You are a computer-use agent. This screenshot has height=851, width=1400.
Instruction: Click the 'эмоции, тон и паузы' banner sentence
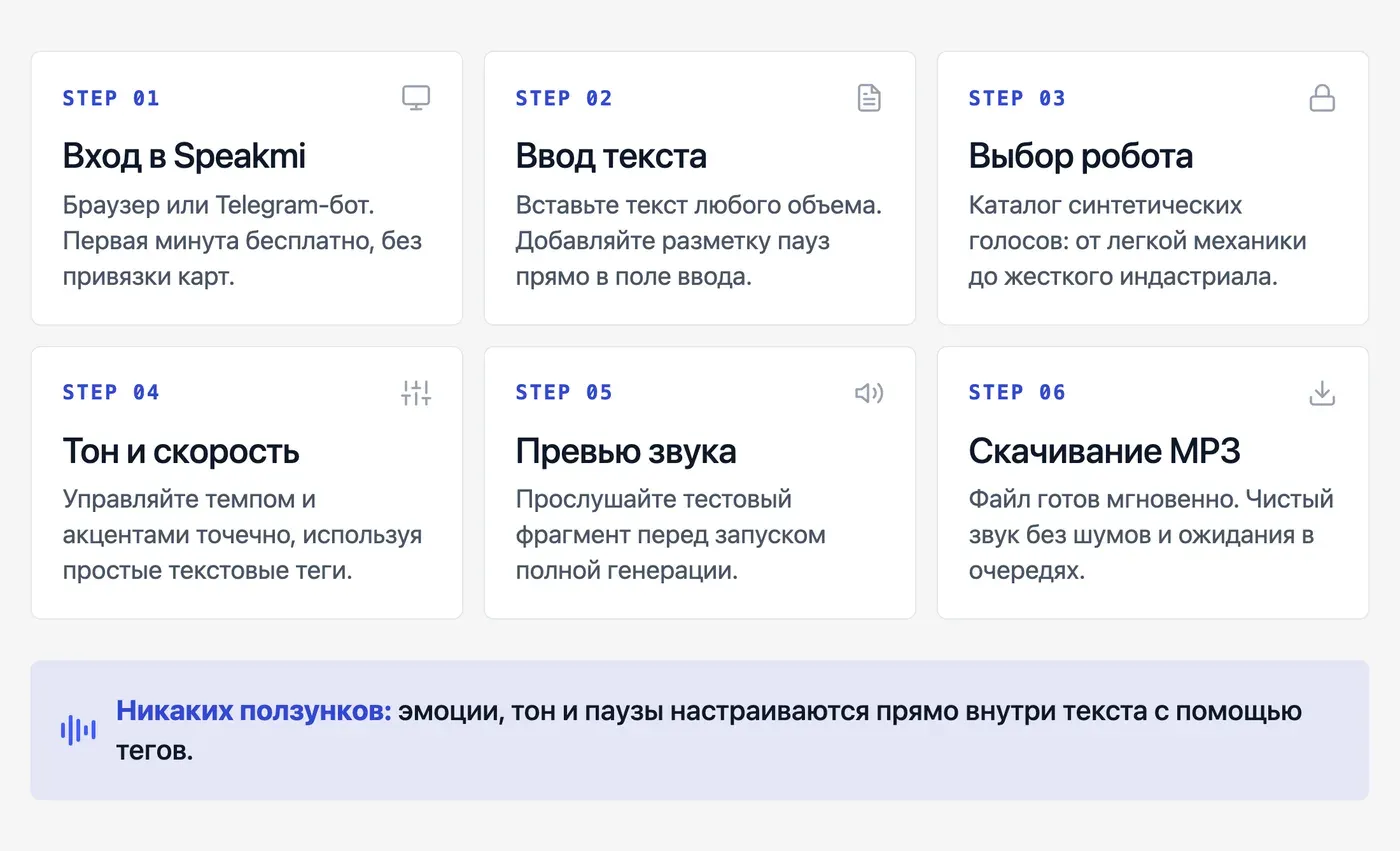point(709,731)
